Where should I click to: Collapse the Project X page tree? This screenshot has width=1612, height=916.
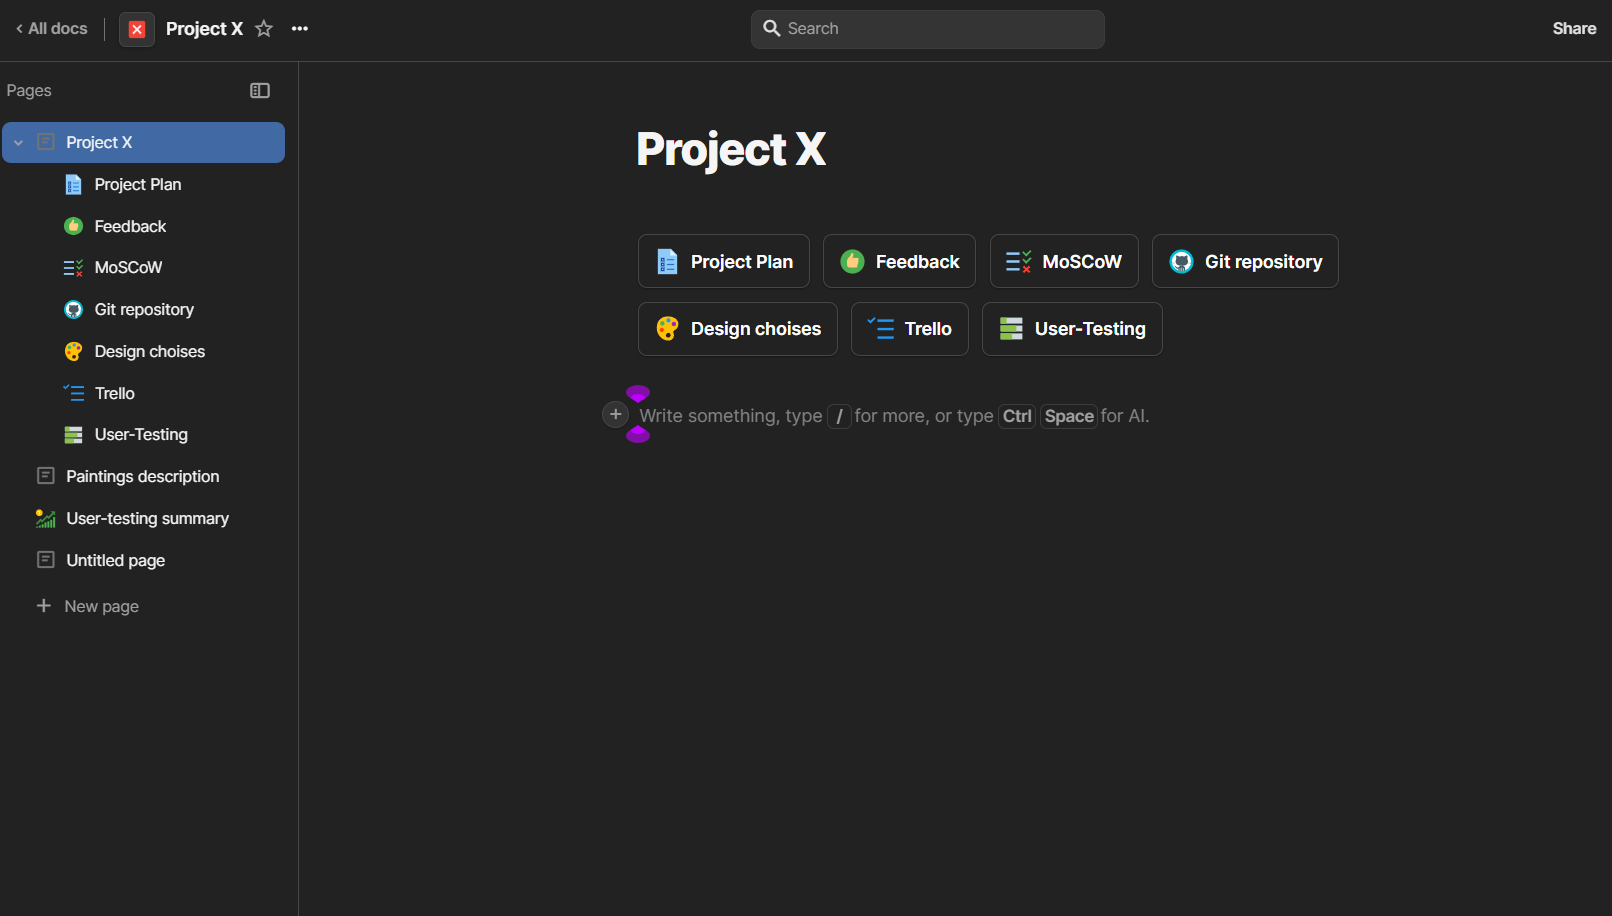(18, 143)
